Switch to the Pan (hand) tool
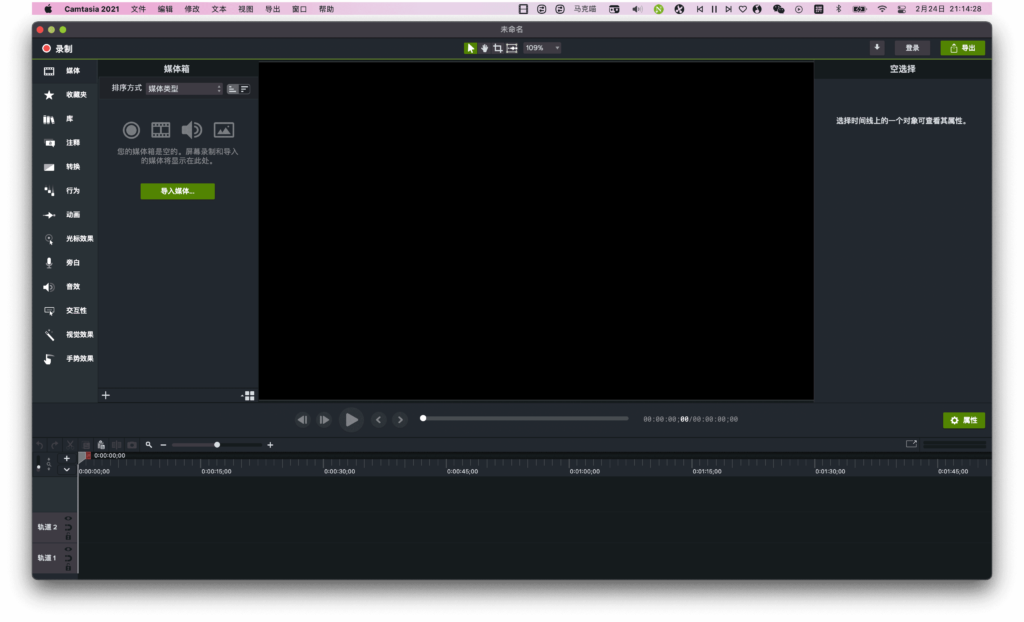 point(485,47)
